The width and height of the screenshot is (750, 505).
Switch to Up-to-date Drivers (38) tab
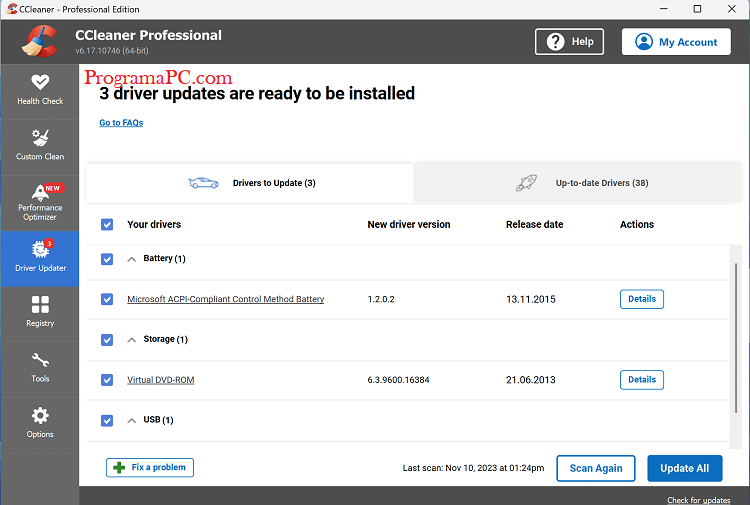(581, 183)
